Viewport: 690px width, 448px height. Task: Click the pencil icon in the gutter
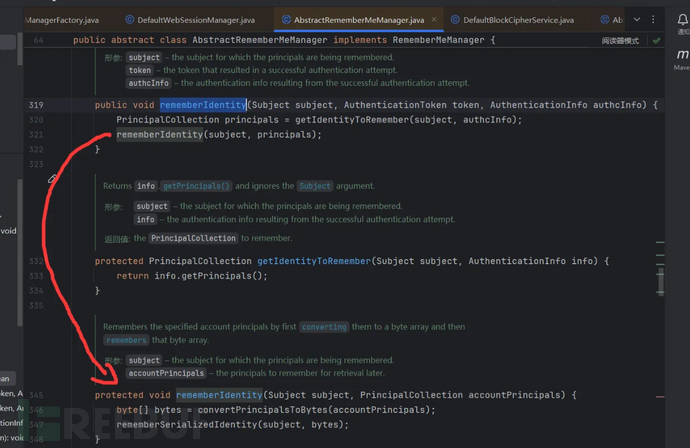(x=53, y=179)
